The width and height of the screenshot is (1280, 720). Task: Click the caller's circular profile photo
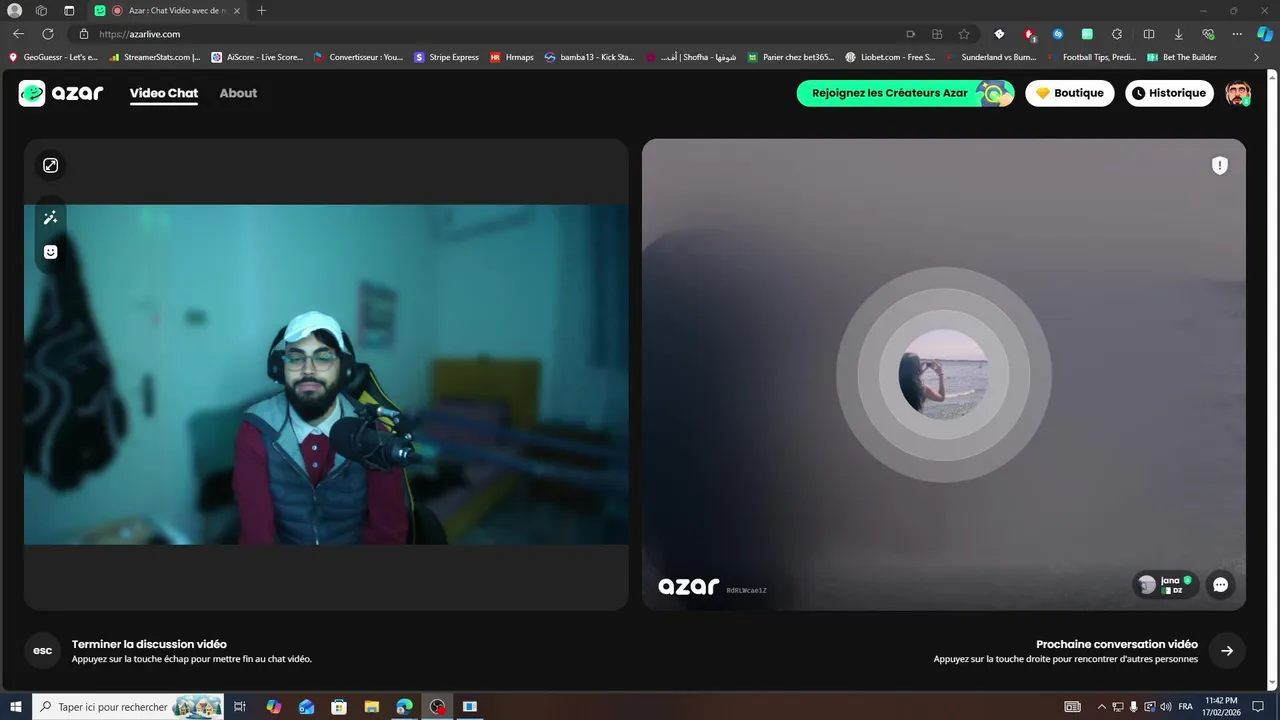pyautogui.click(x=944, y=374)
